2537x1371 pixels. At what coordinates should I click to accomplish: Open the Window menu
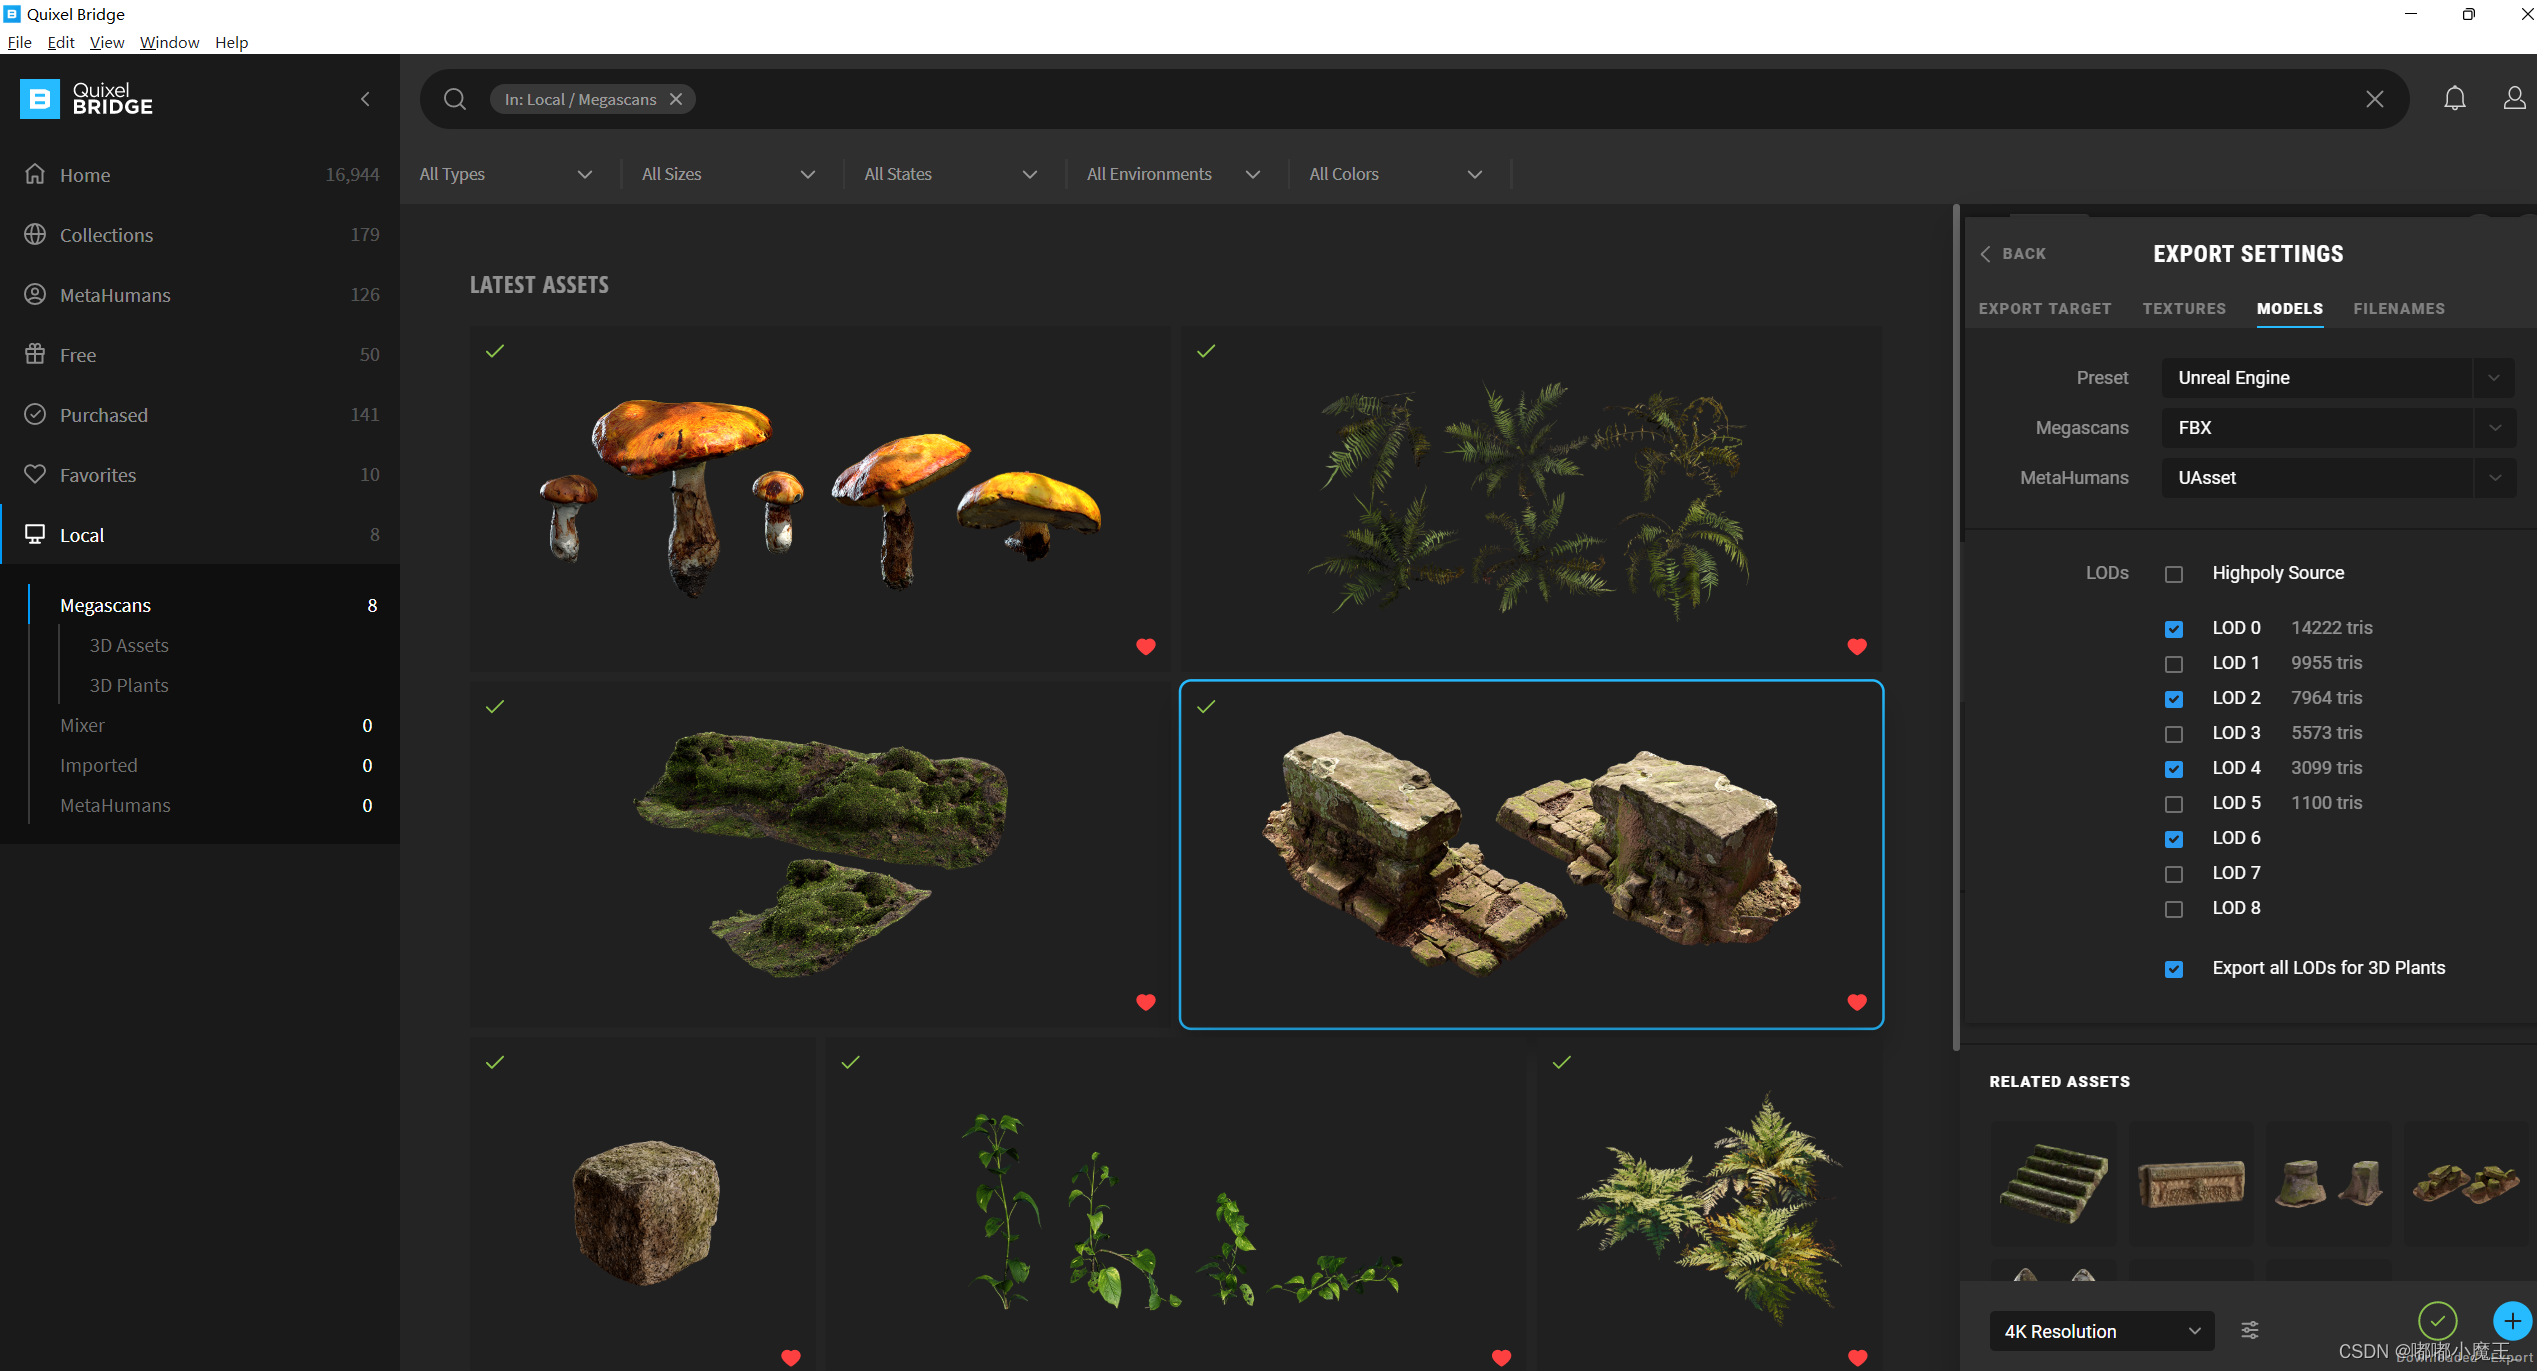169,42
